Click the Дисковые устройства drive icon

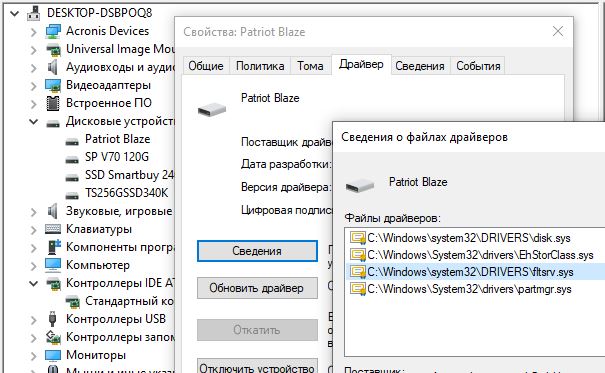coord(53,124)
